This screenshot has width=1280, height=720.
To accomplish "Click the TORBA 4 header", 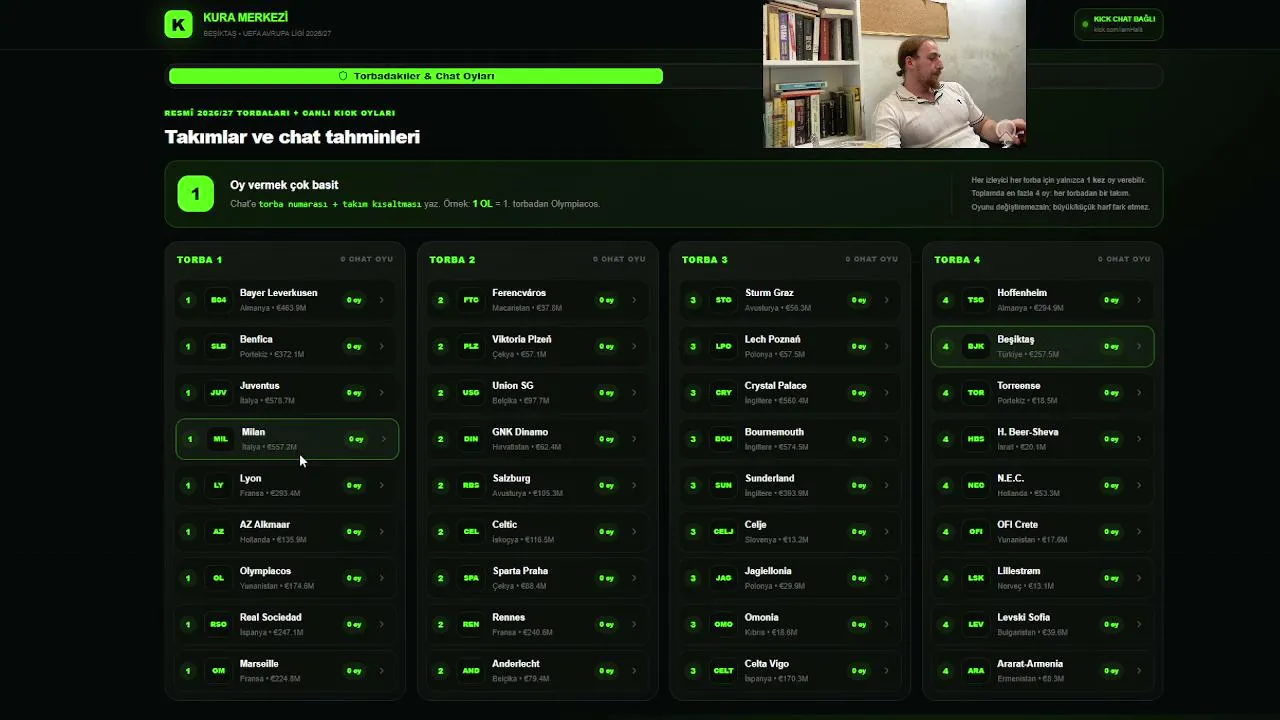I will [957, 259].
